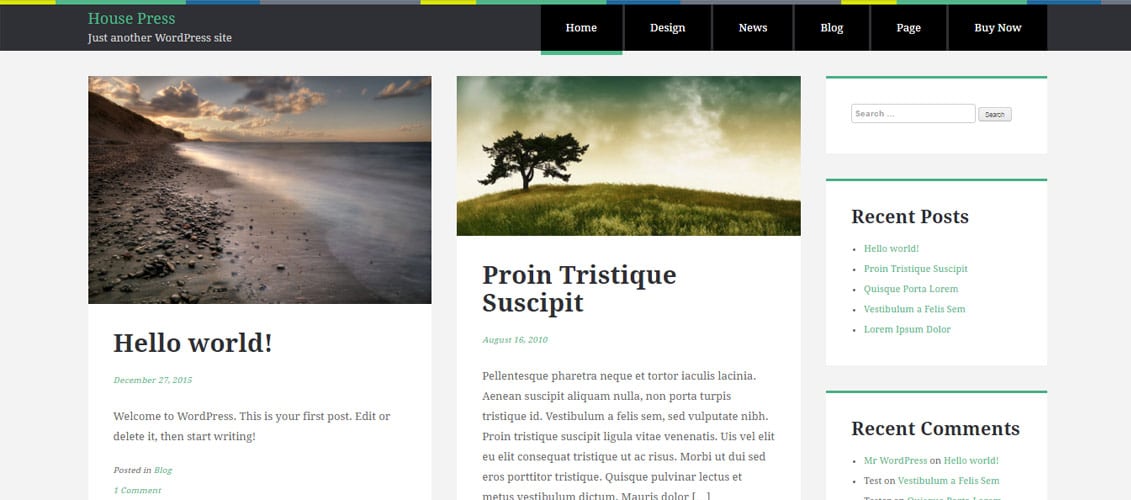
Task: Open Quisque Porta Lorem in Recent Posts
Action: (x=911, y=289)
